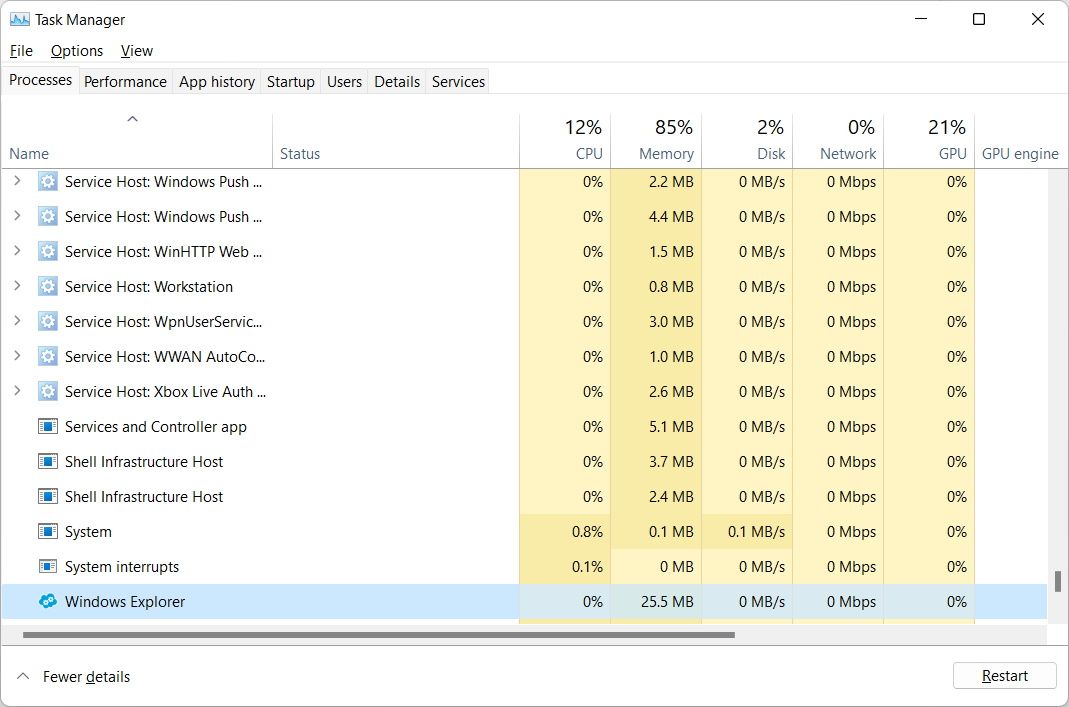Click the Shell Infrastructure Host 2.4 MB icon
The width and height of the screenshot is (1069, 707).
pos(48,496)
